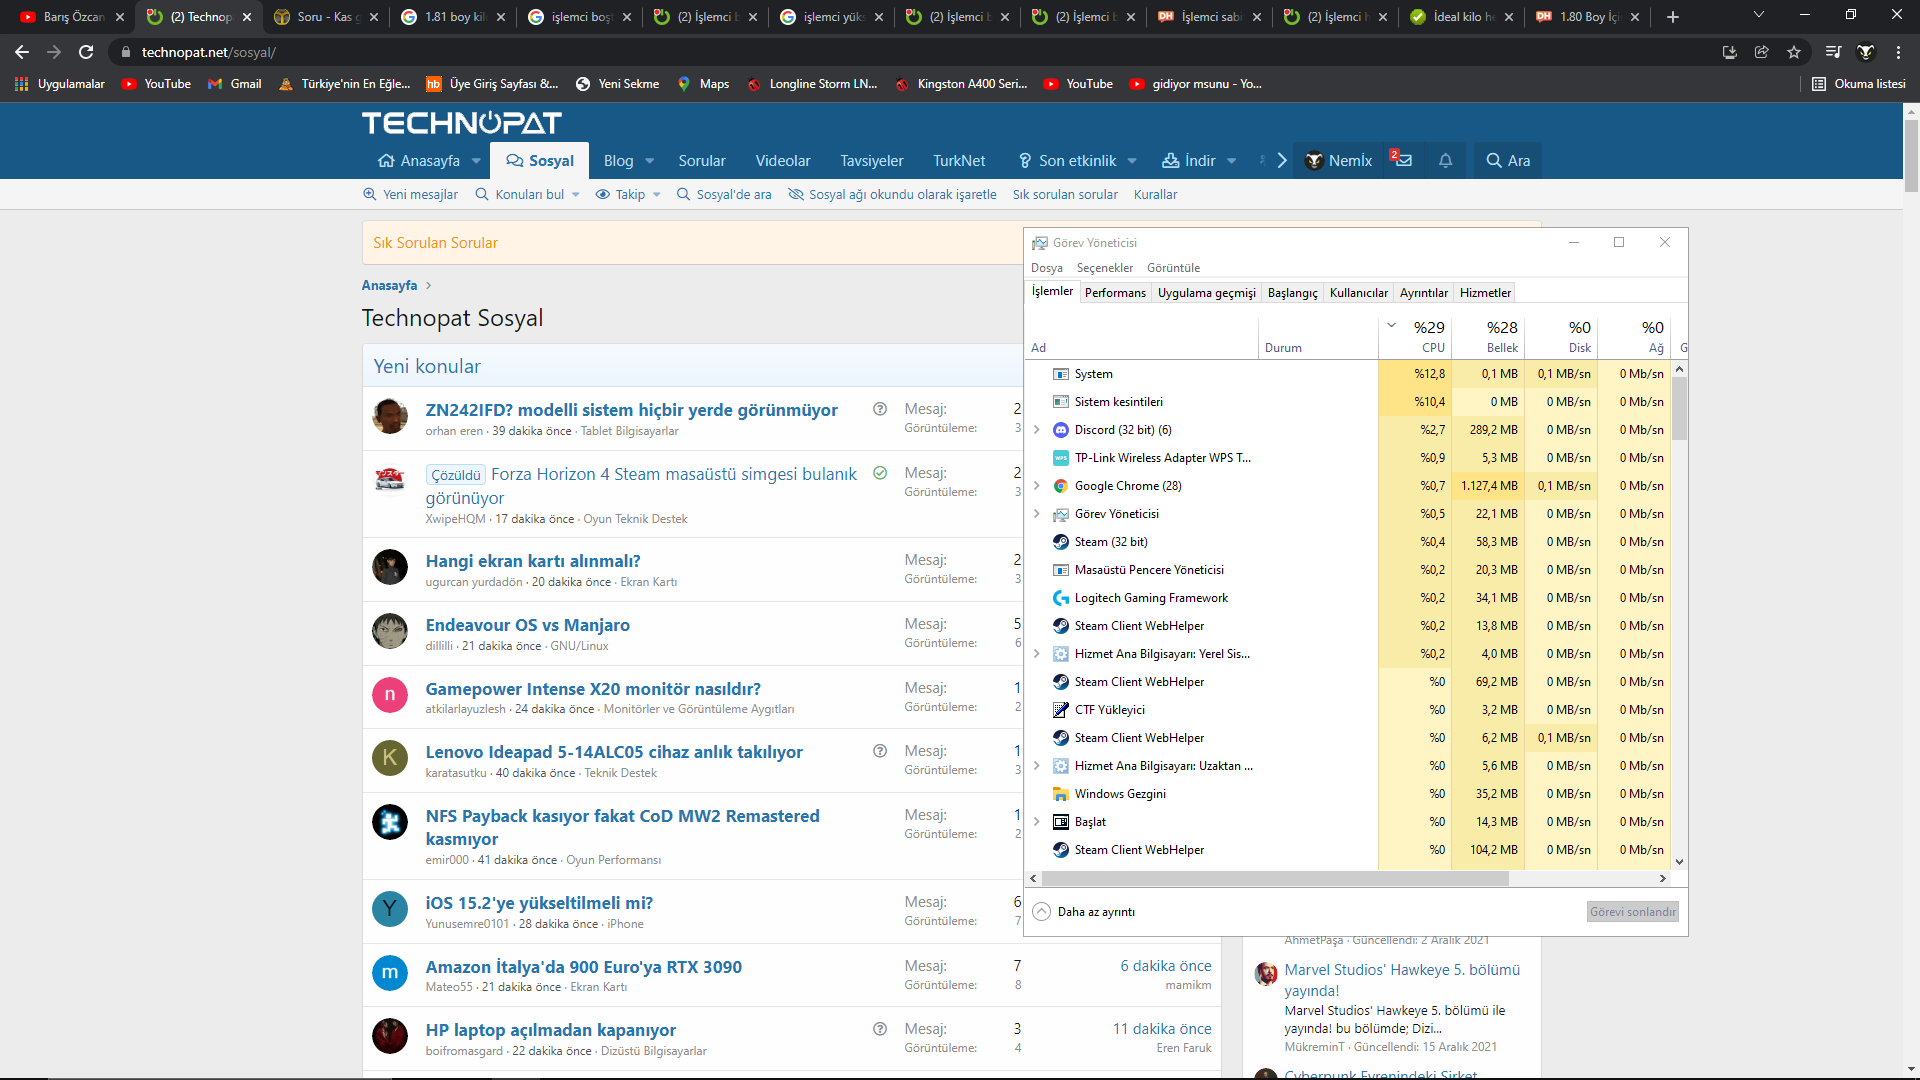This screenshot has width=1920, height=1080.
Task: Expand the Google Chrome (28) process group
Action: [1037, 486]
